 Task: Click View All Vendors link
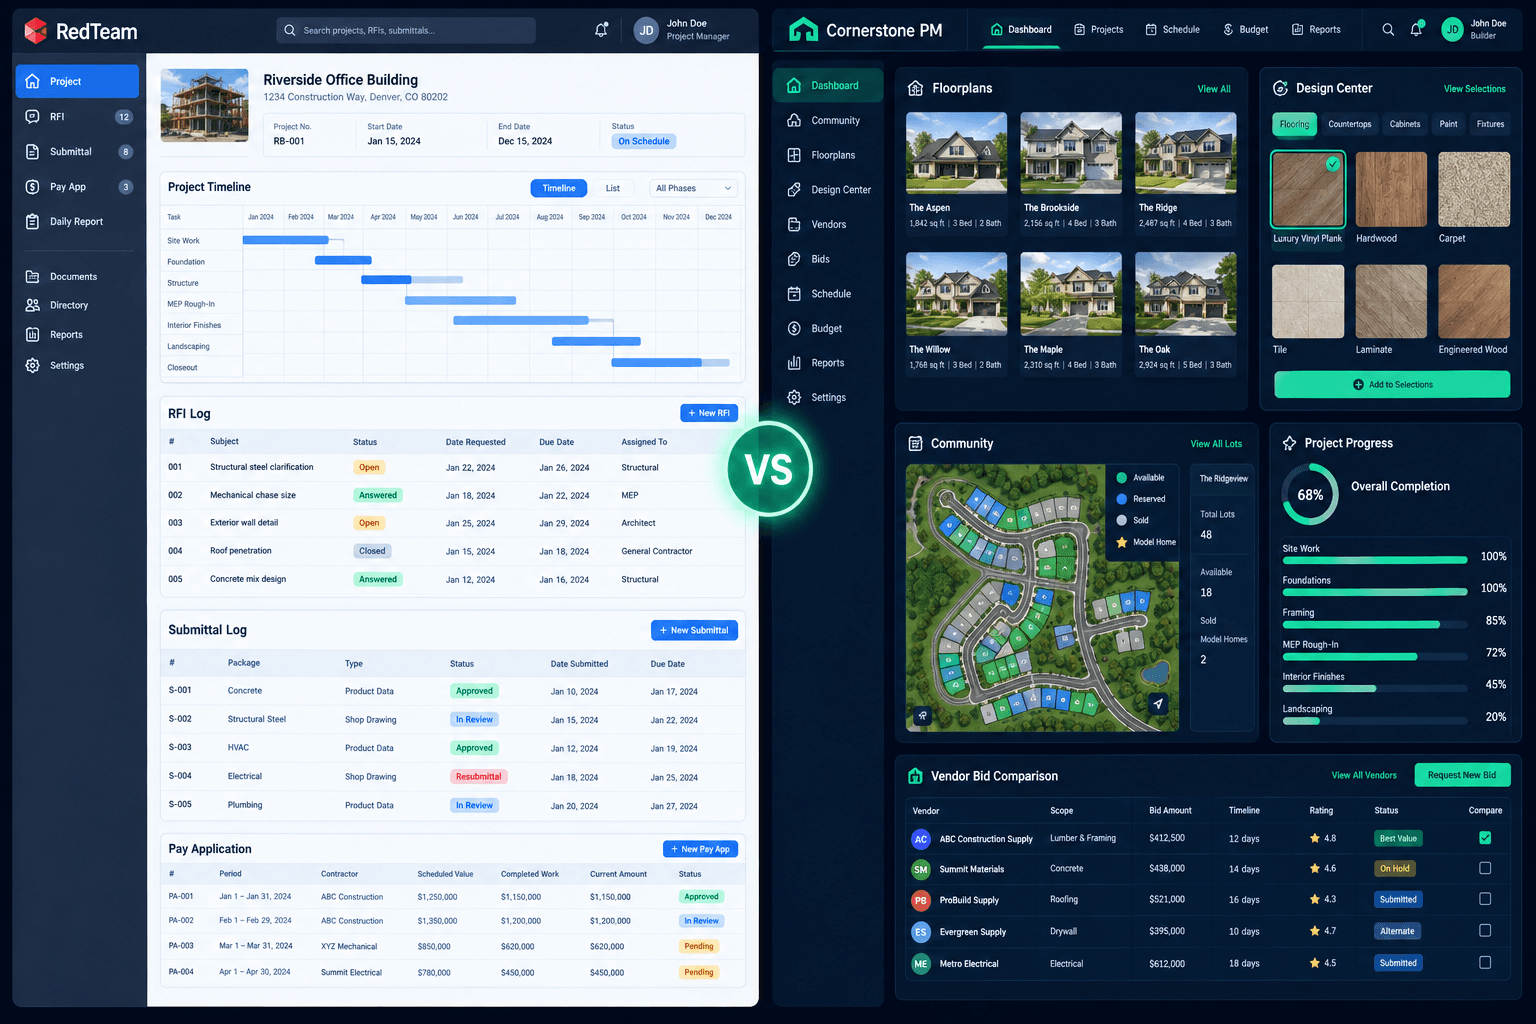(x=1364, y=775)
